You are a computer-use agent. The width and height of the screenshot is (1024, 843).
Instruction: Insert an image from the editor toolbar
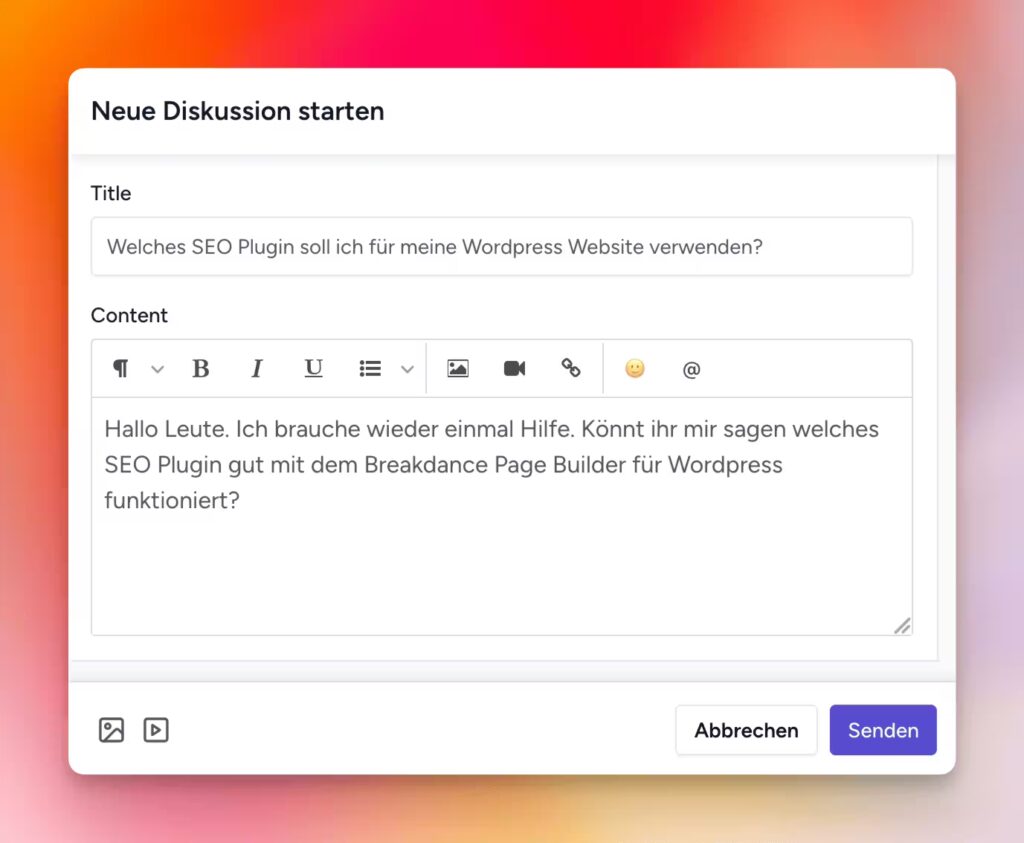[x=458, y=368]
